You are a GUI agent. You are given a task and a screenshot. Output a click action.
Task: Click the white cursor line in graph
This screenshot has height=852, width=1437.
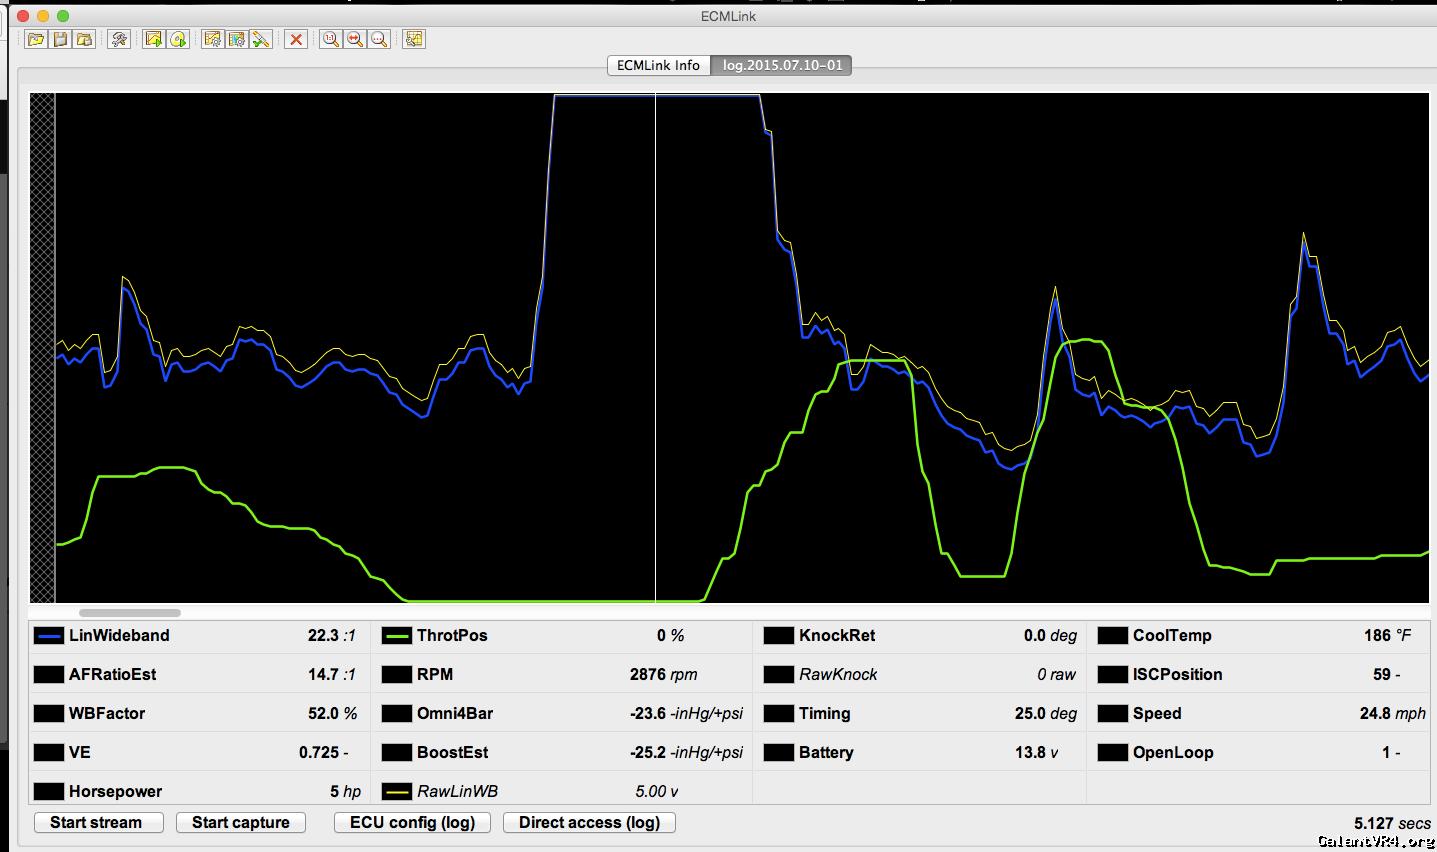(655, 347)
